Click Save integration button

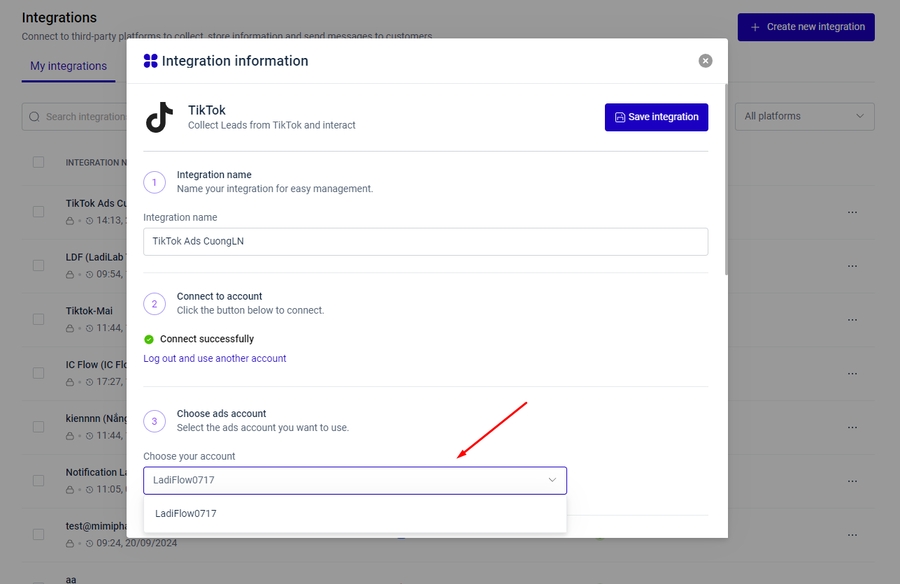pyautogui.click(x=656, y=117)
